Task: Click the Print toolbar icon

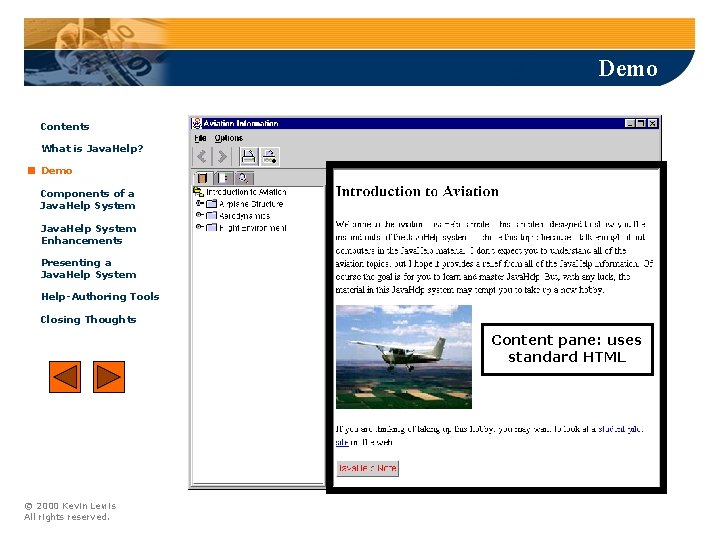Action: [248, 157]
